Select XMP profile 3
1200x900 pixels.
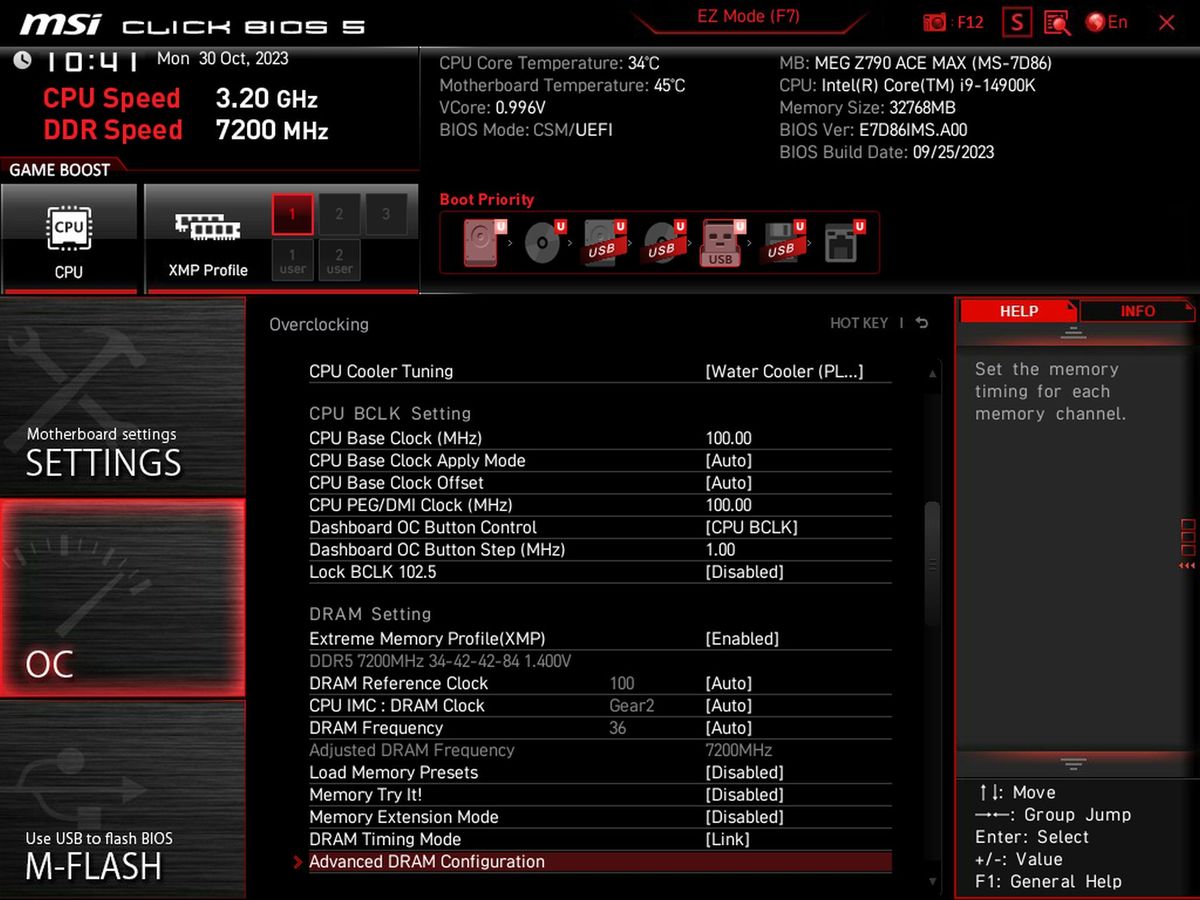[386, 214]
